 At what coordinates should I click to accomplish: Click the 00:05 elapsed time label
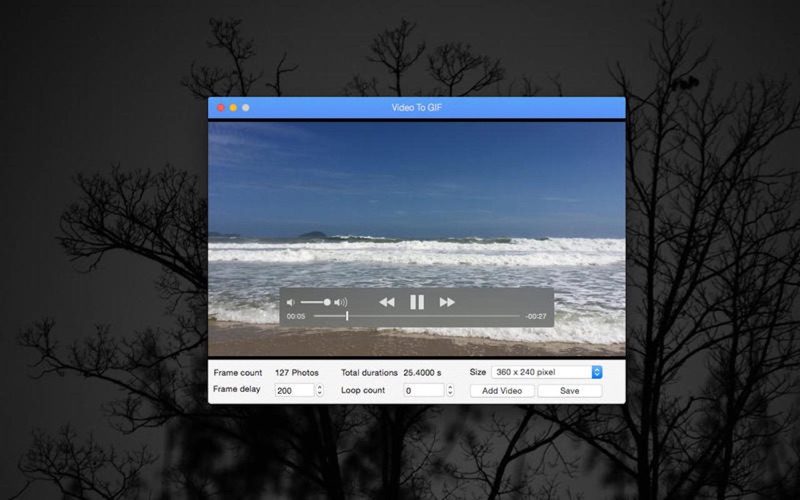click(x=296, y=316)
